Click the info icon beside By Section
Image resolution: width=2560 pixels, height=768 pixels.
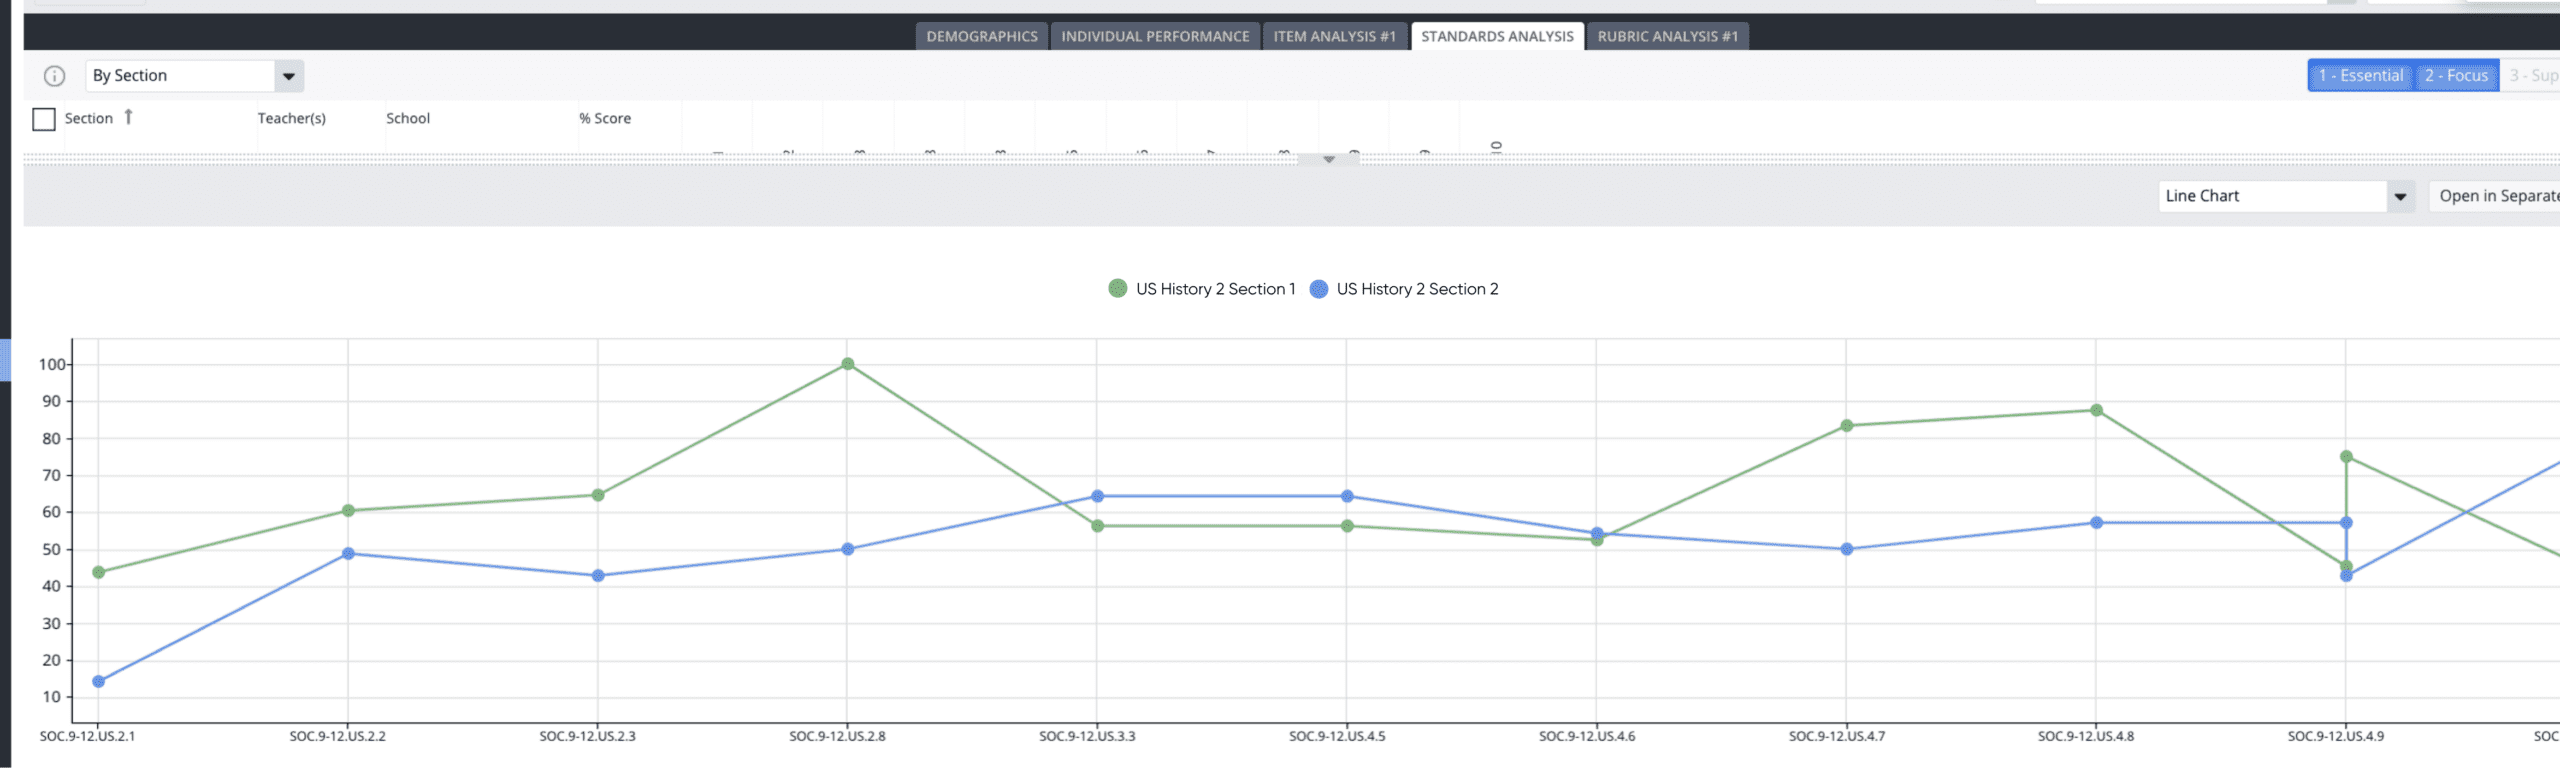[x=54, y=76]
